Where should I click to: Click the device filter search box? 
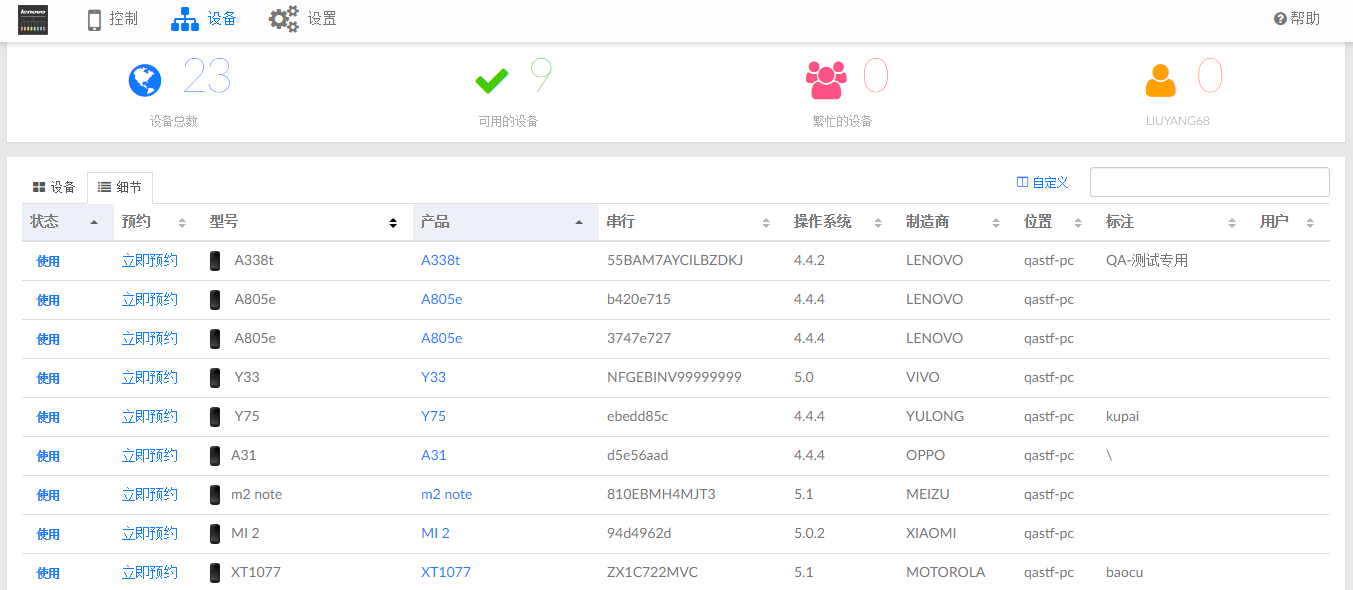click(1209, 182)
